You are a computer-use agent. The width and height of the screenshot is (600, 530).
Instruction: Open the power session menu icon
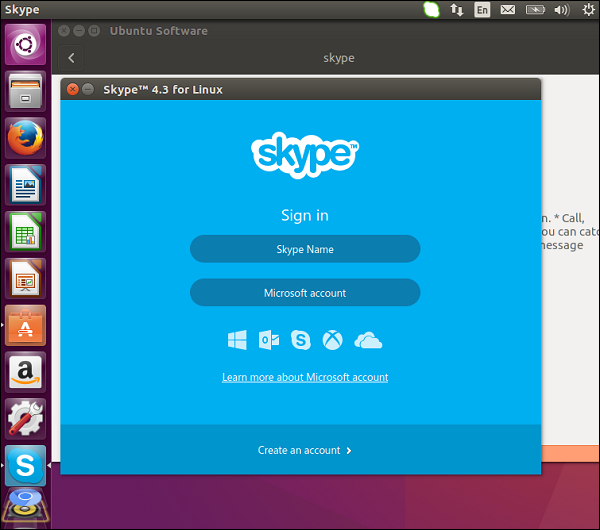coord(589,10)
